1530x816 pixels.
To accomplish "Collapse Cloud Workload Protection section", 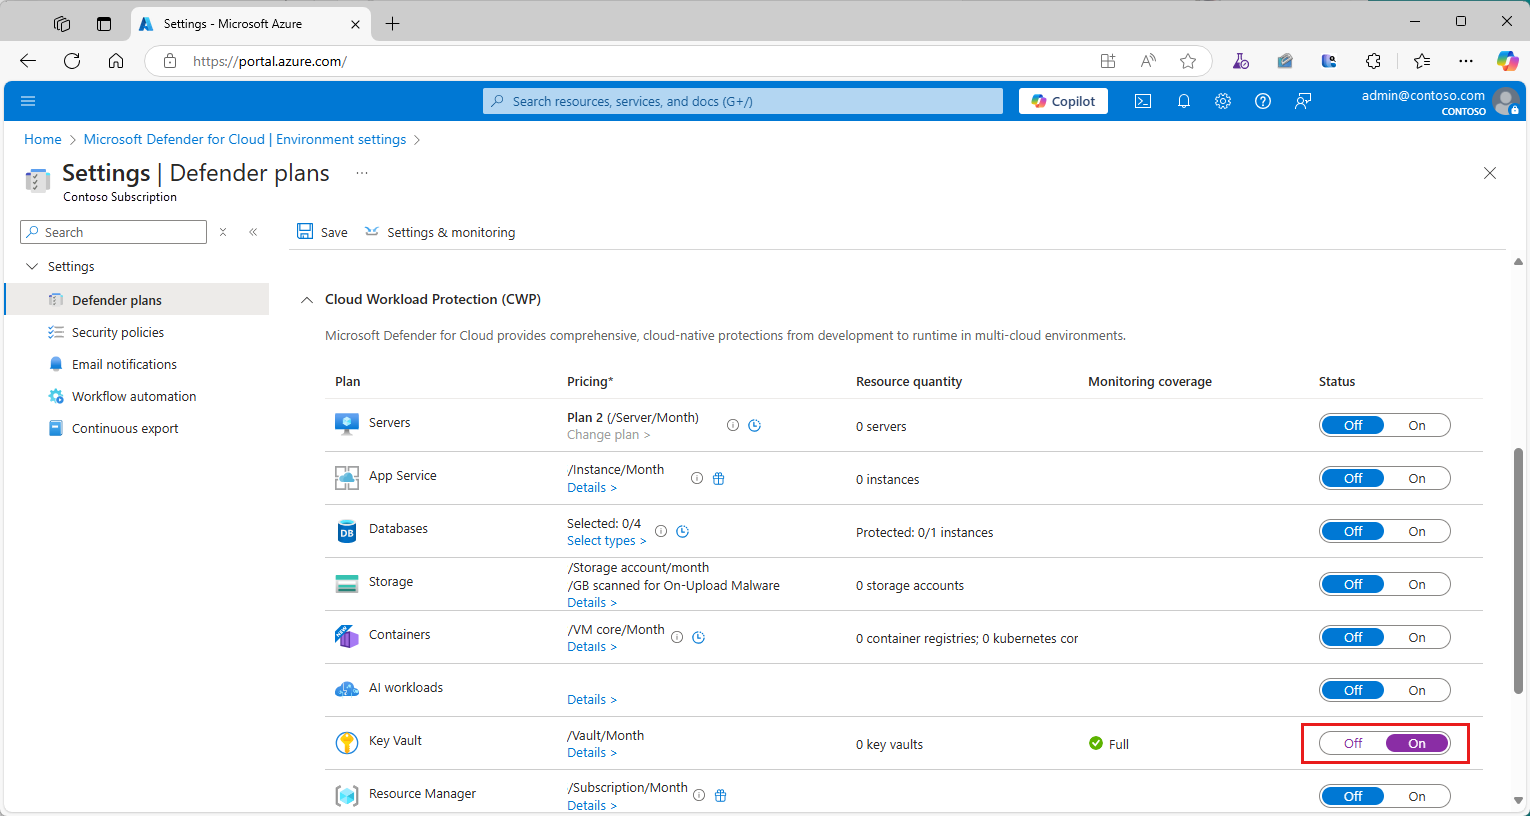I will [x=307, y=300].
